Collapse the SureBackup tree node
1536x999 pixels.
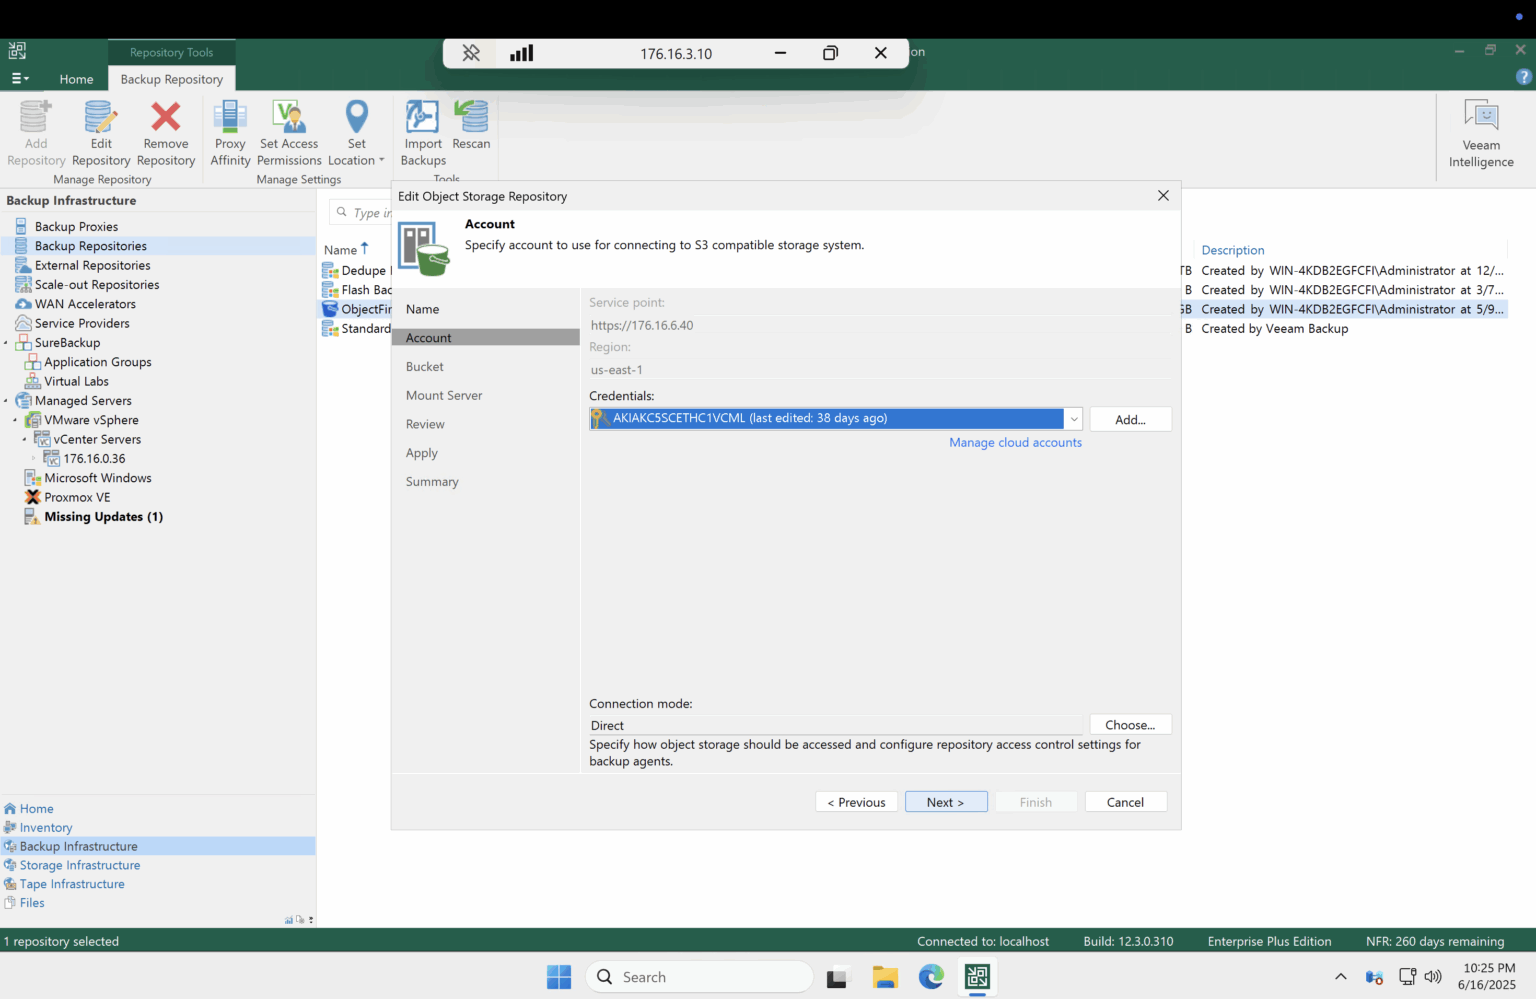point(6,343)
